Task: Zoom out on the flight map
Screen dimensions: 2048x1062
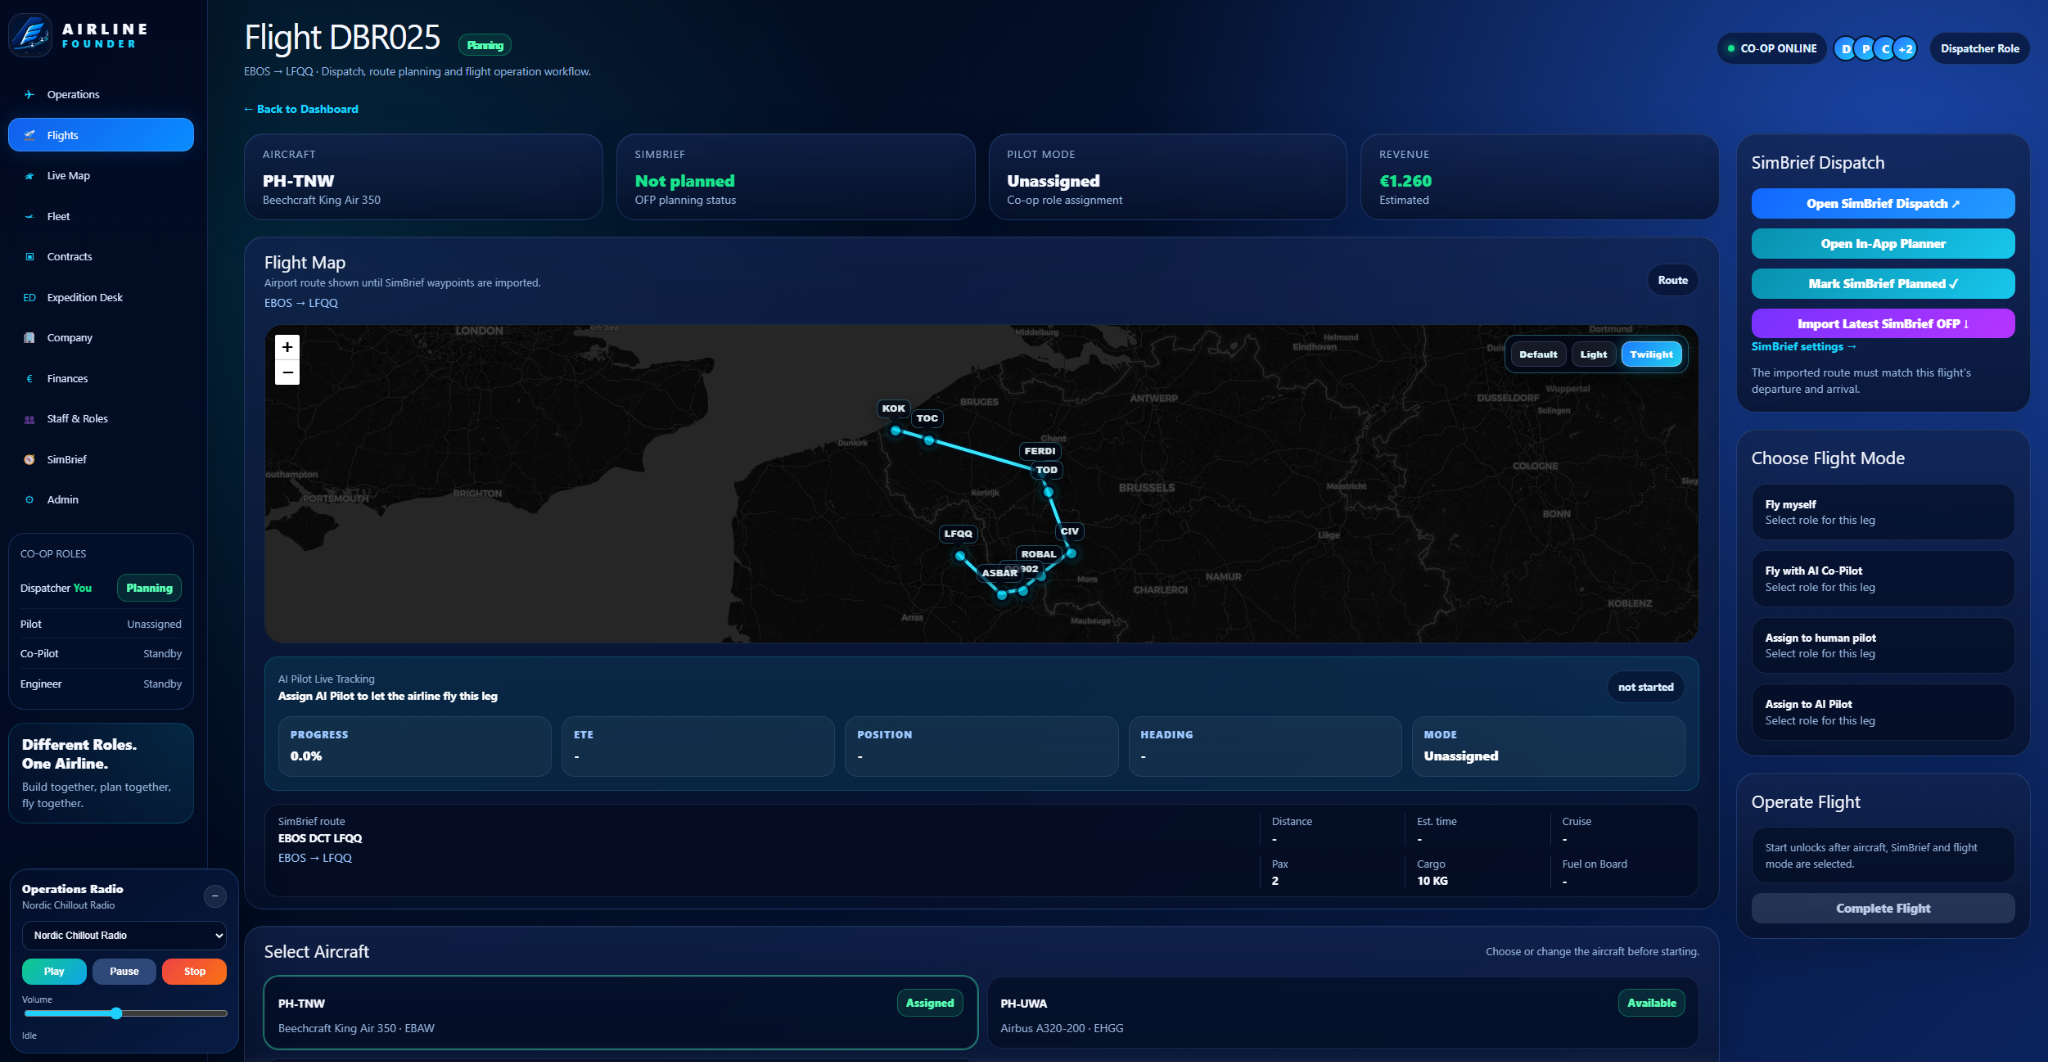Action: (287, 372)
